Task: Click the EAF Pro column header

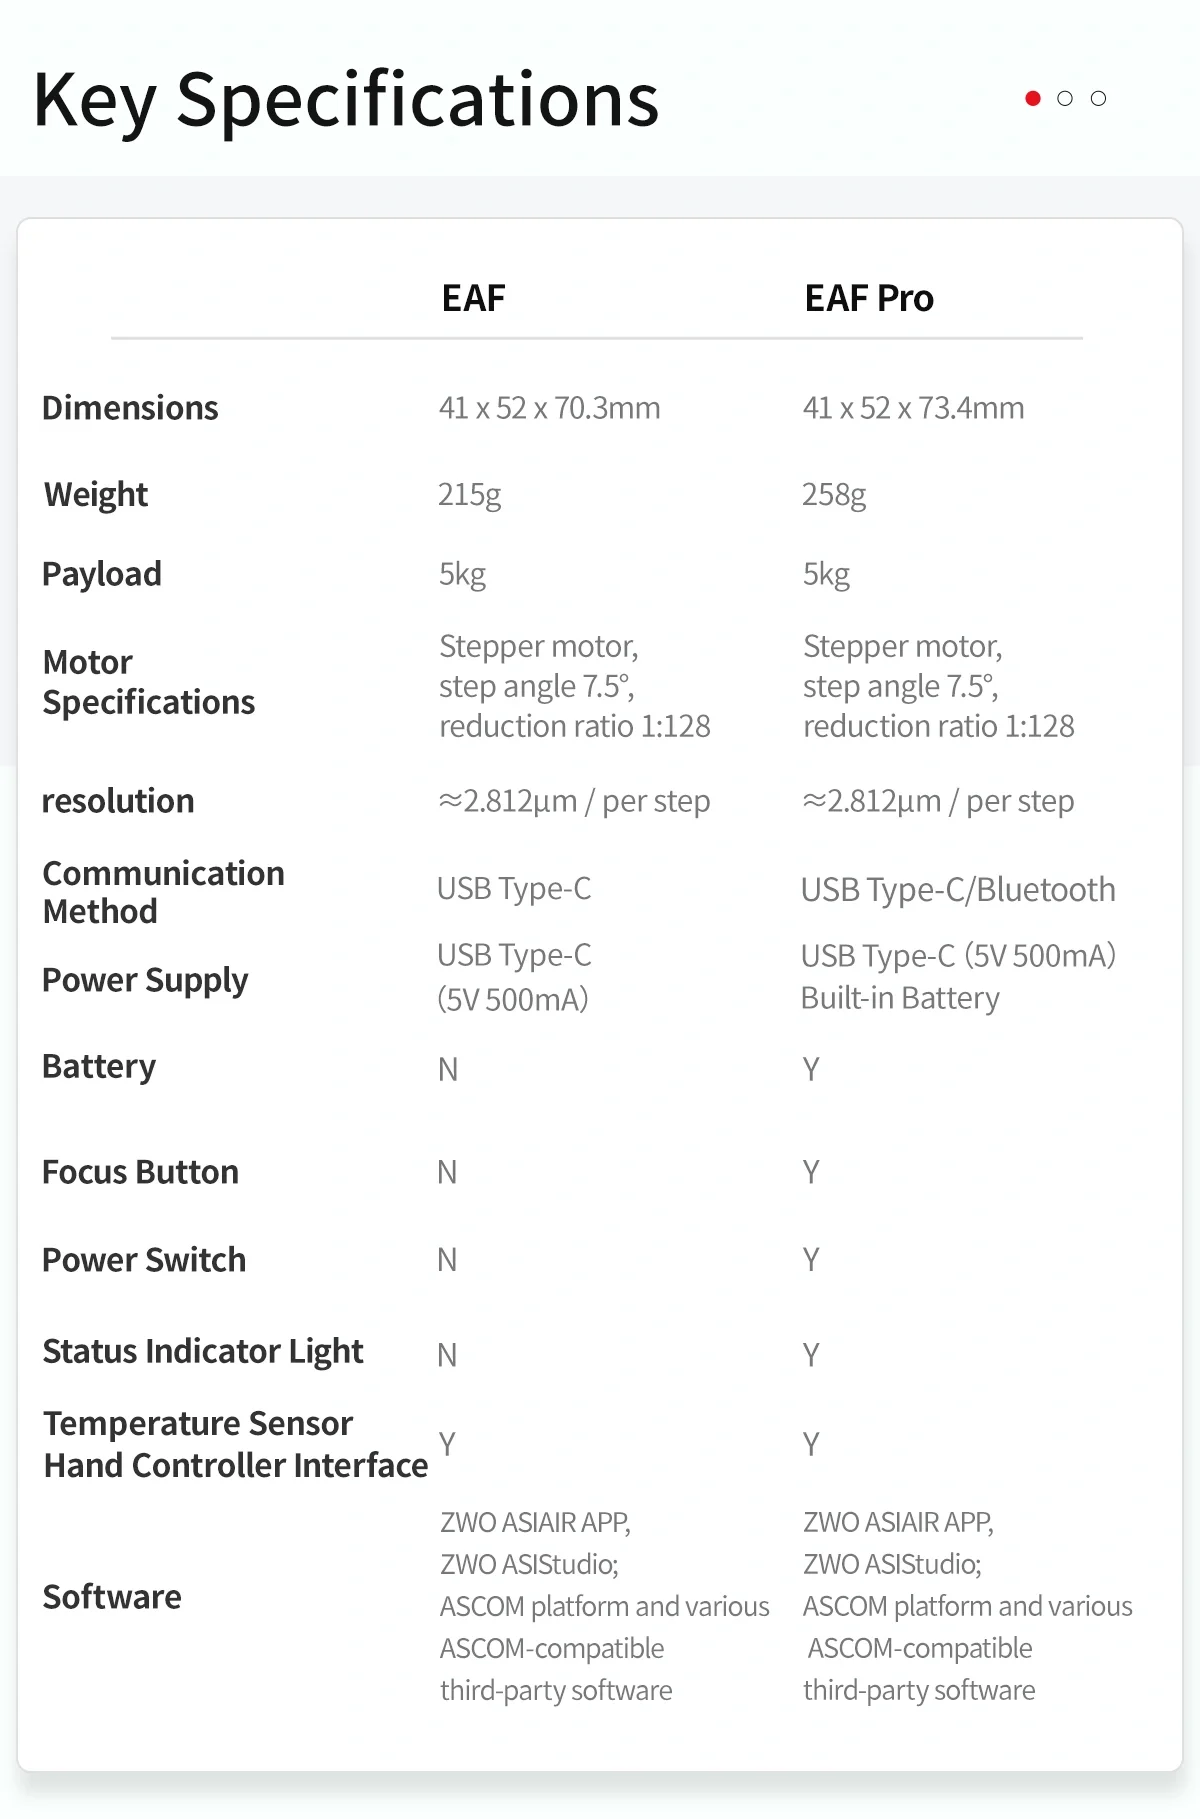Action: [868, 298]
